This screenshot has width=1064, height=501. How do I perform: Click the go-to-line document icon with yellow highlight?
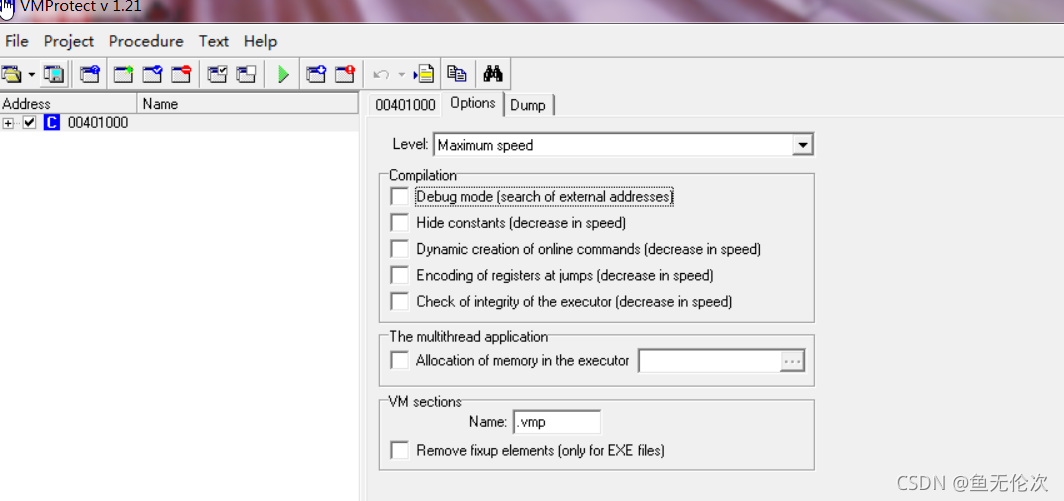[x=423, y=74]
